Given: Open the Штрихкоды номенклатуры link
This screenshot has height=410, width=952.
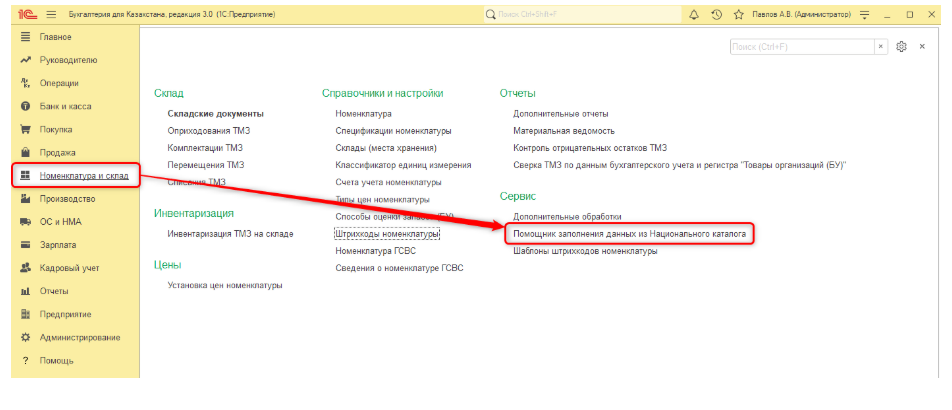Looking at the screenshot, I should 387,234.
